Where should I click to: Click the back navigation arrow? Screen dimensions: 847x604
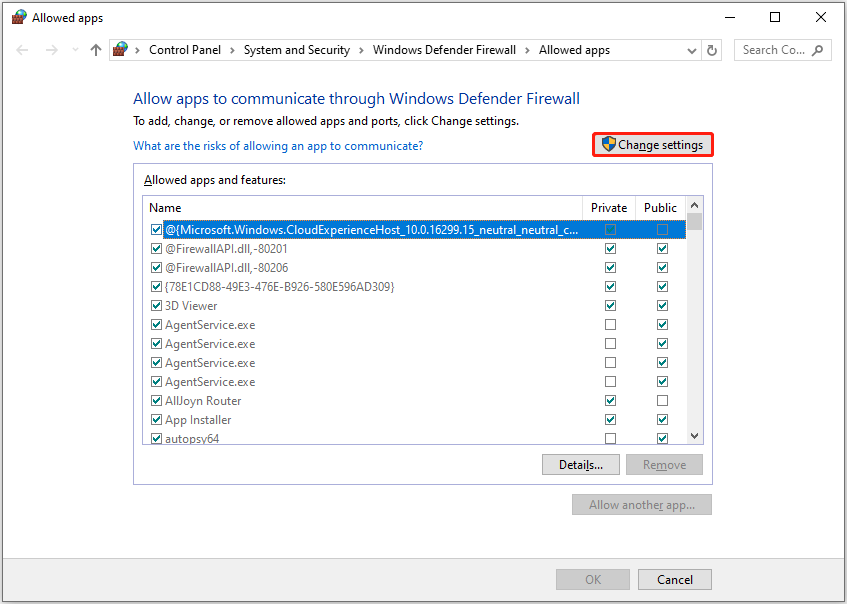22,49
